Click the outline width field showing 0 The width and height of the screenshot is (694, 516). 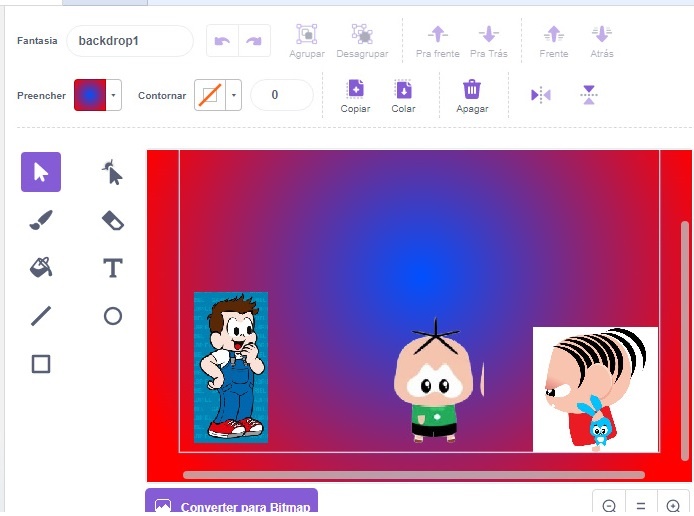click(x=282, y=95)
